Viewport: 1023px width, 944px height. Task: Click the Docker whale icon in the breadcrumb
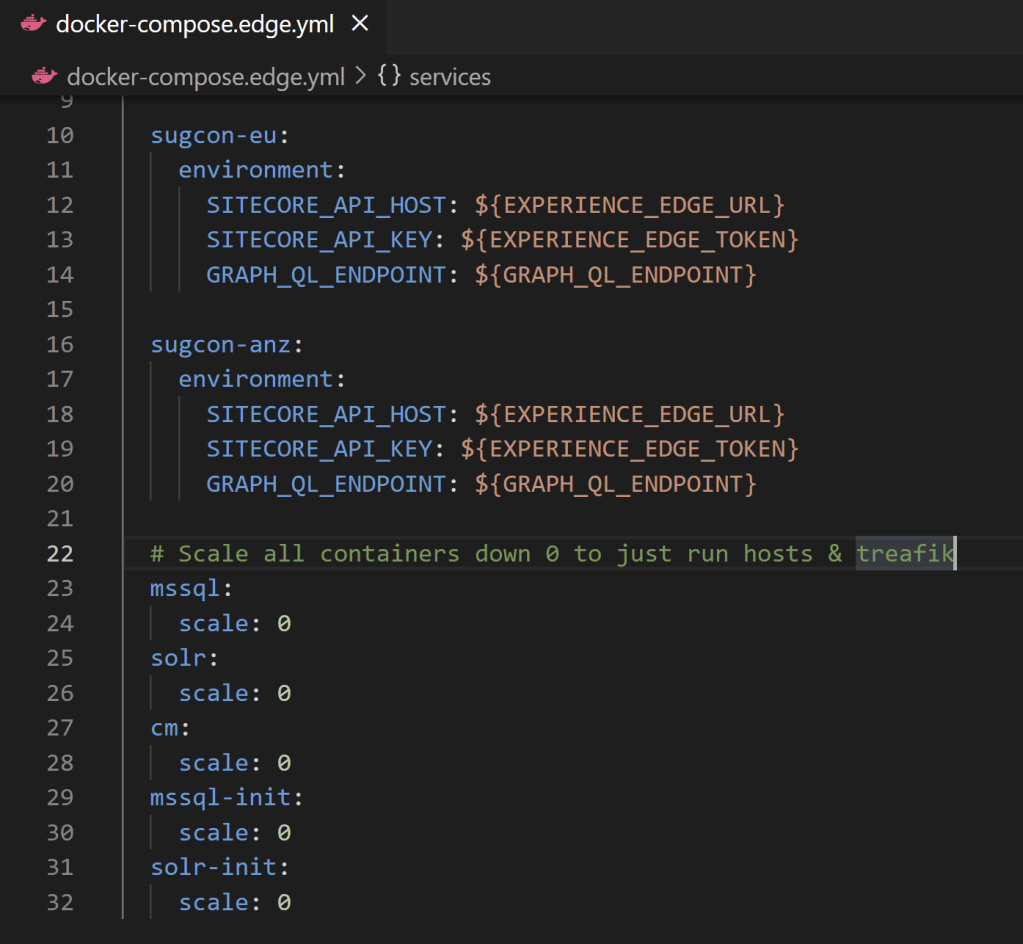tap(44, 77)
